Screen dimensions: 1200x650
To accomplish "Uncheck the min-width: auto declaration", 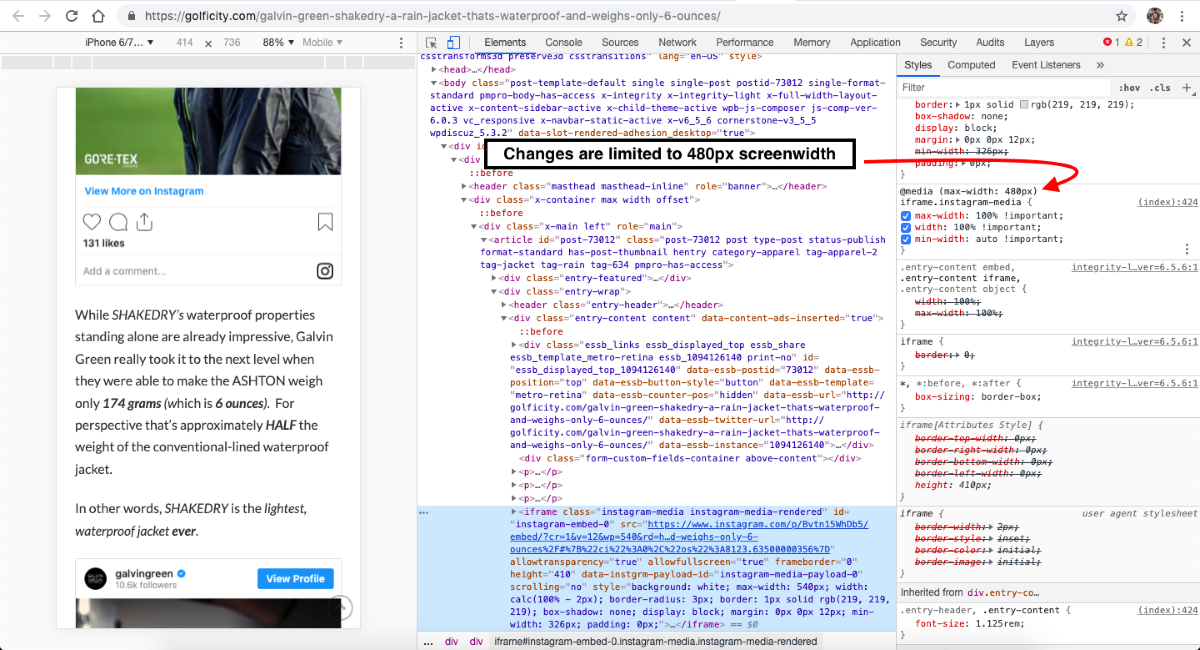I will coord(906,239).
